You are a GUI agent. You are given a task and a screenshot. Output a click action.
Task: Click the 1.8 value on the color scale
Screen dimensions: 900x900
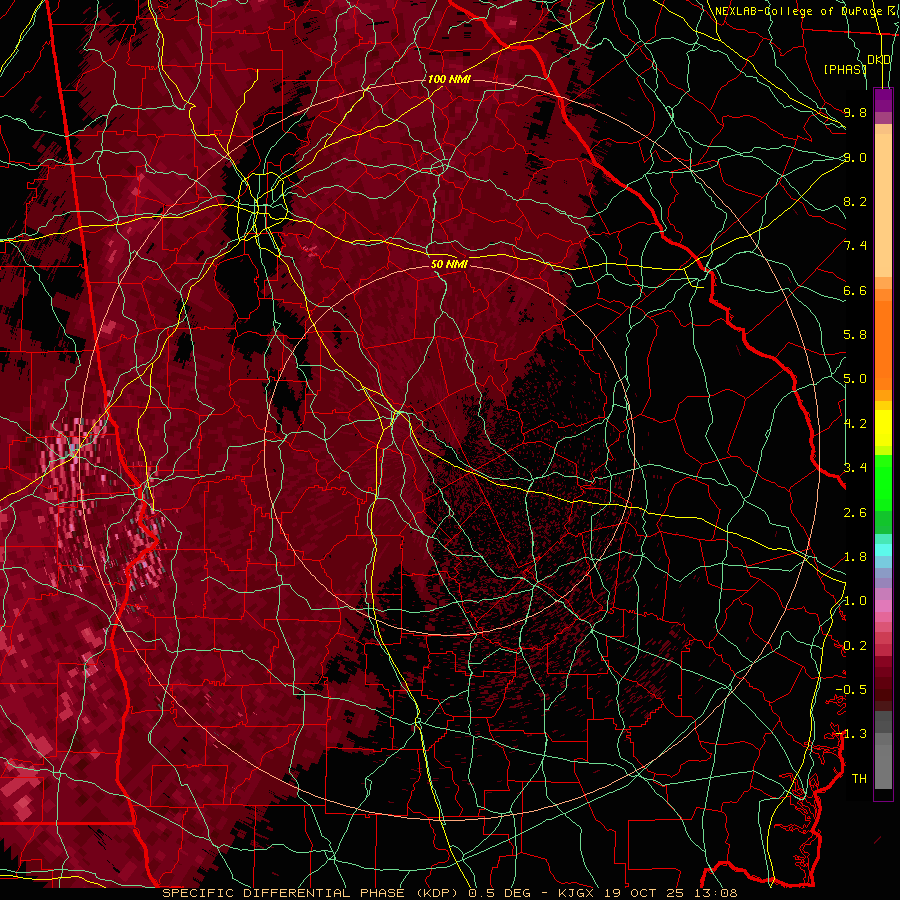[x=855, y=557]
